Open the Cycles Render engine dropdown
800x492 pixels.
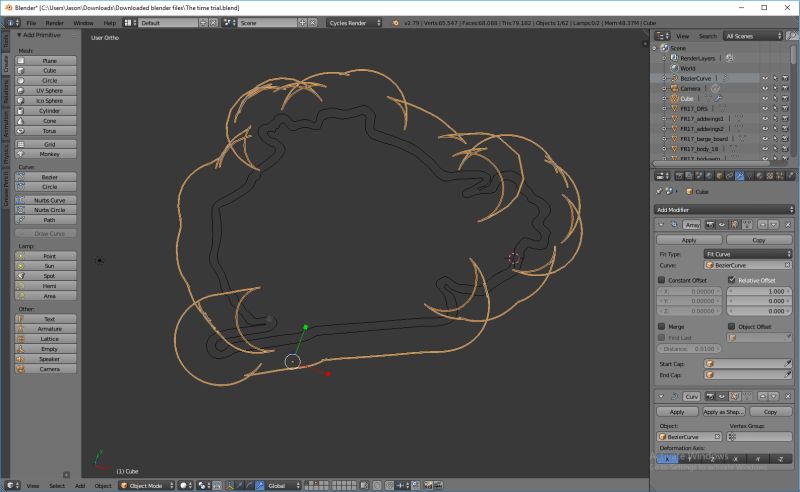pos(354,23)
